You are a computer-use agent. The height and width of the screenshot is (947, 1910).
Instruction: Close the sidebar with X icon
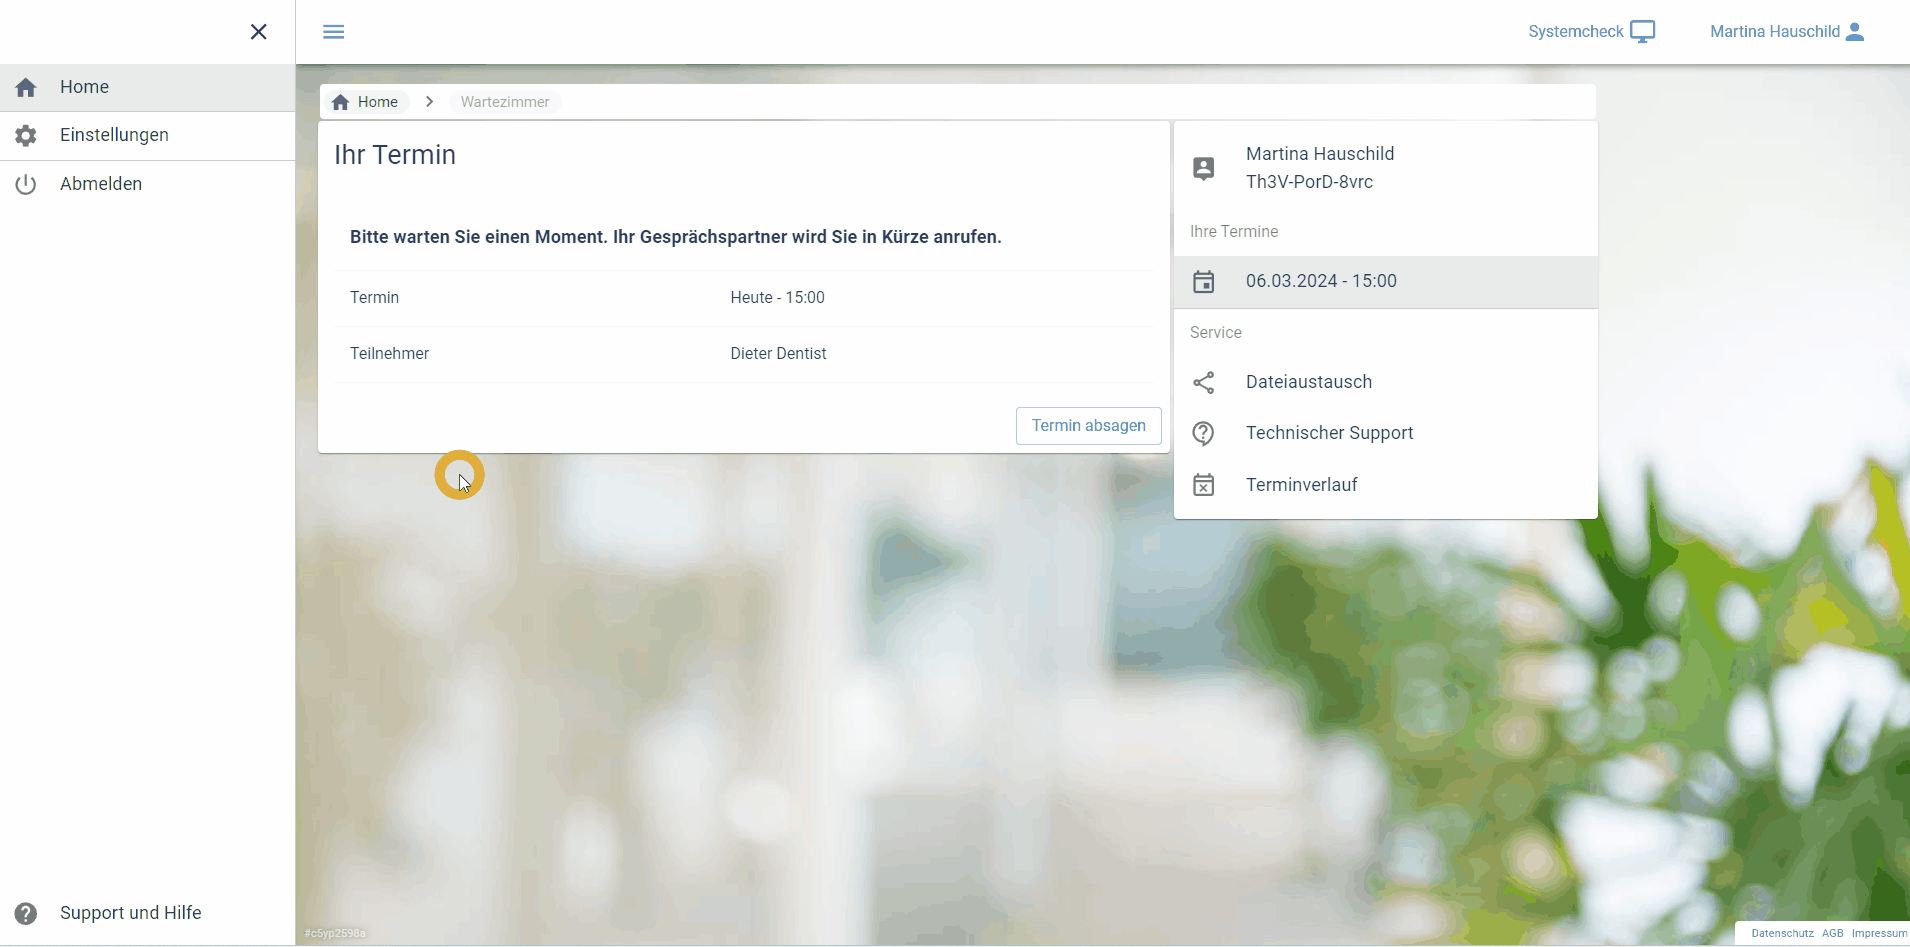coord(258,32)
